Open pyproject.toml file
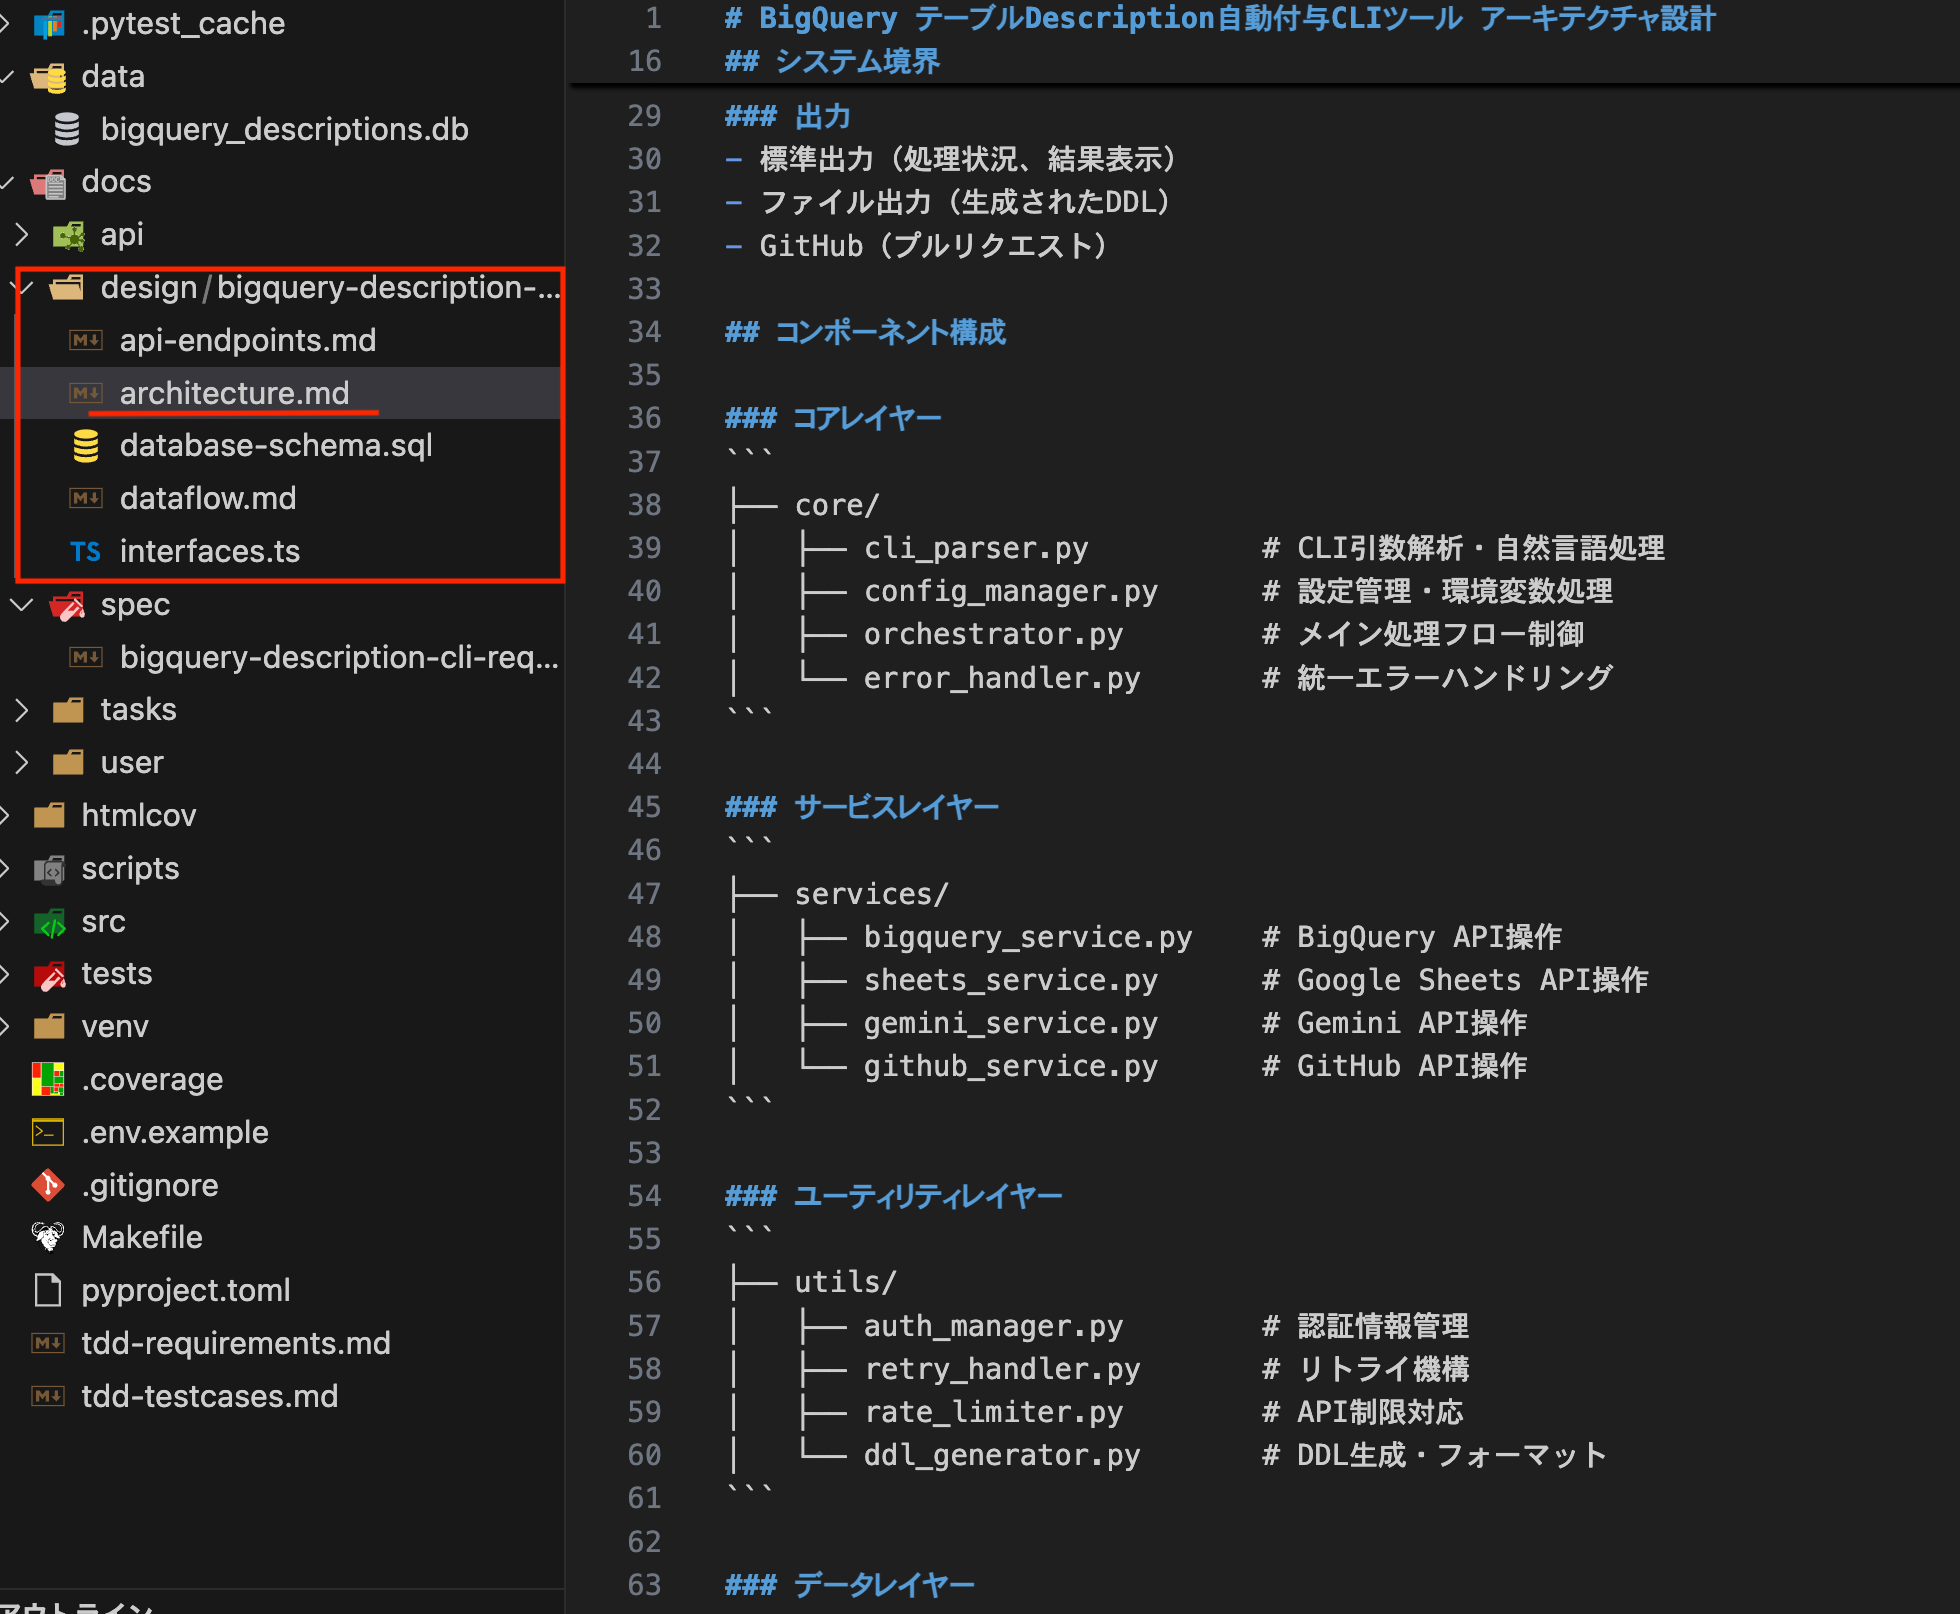This screenshot has width=1960, height=1614. [x=186, y=1290]
